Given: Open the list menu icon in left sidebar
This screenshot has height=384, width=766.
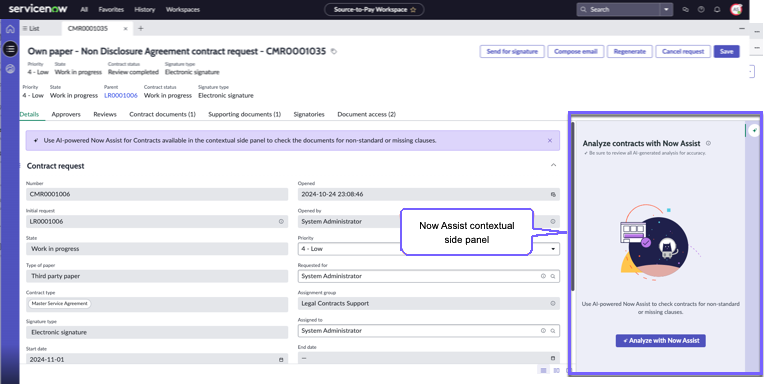Looking at the screenshot, I should (x=10, y=49).
